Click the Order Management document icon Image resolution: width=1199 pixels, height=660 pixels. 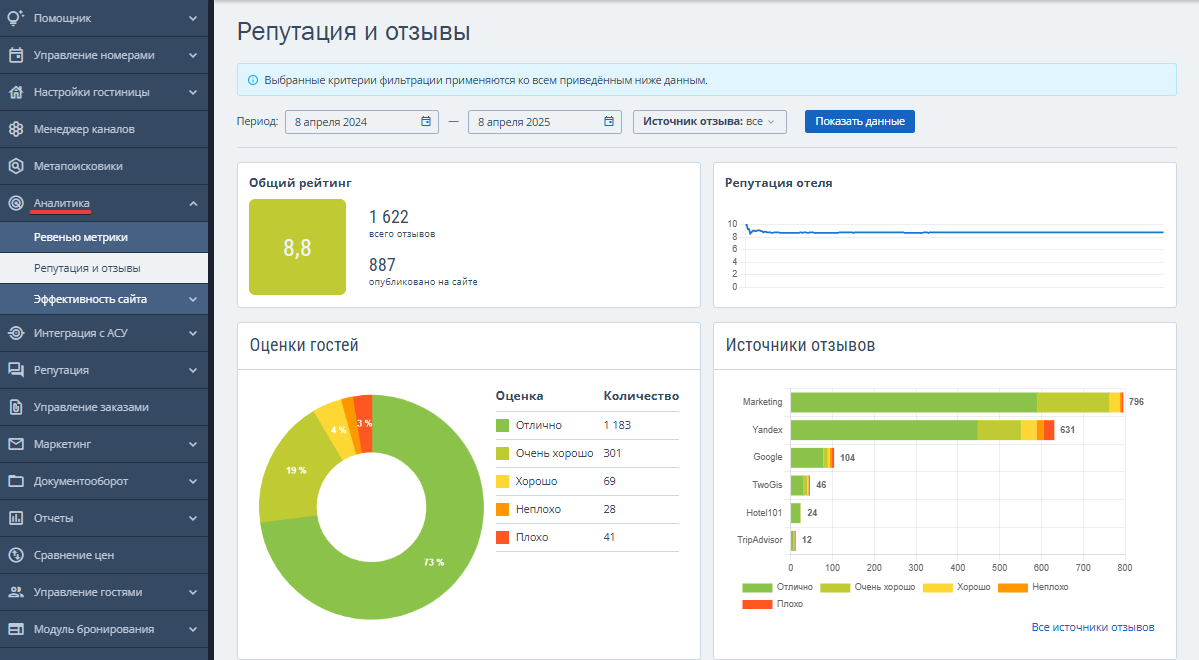(x=16, y=407)
